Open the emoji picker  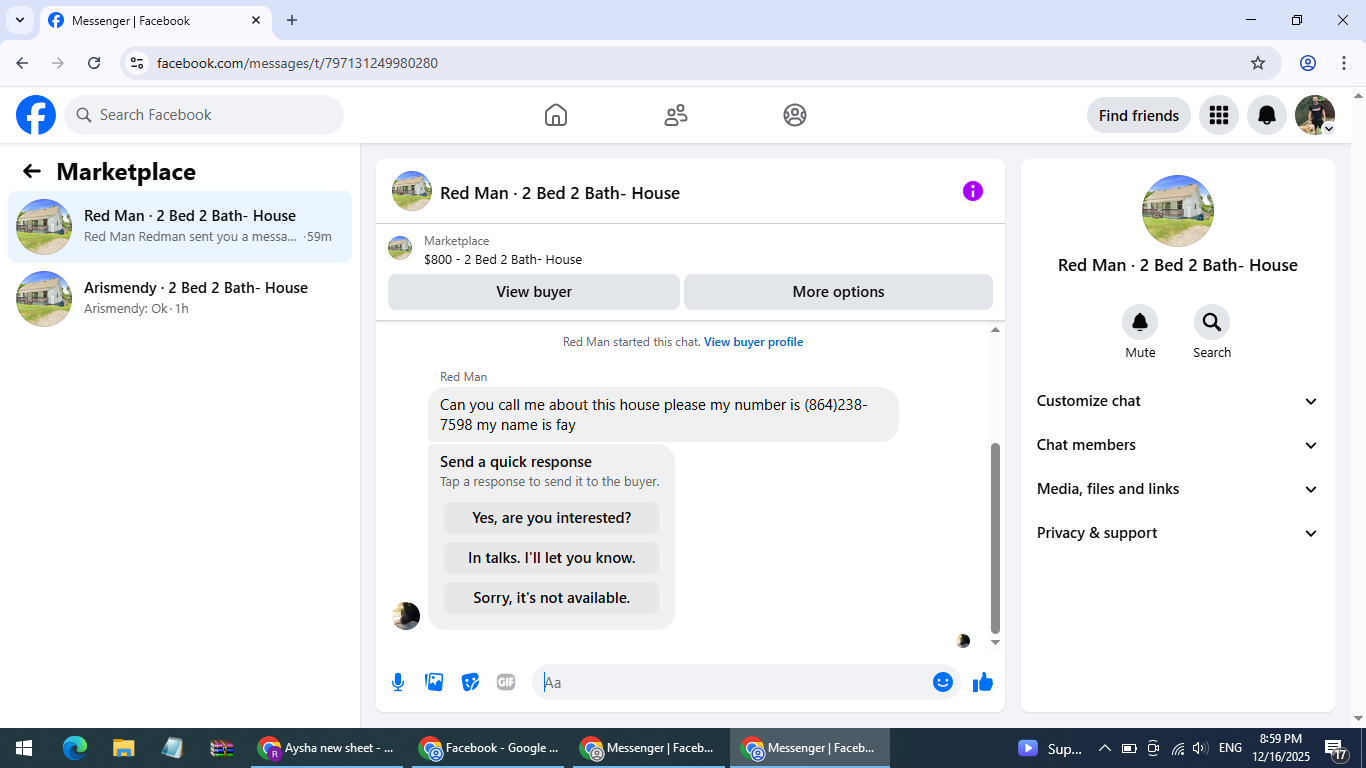(x=942, y=682)
